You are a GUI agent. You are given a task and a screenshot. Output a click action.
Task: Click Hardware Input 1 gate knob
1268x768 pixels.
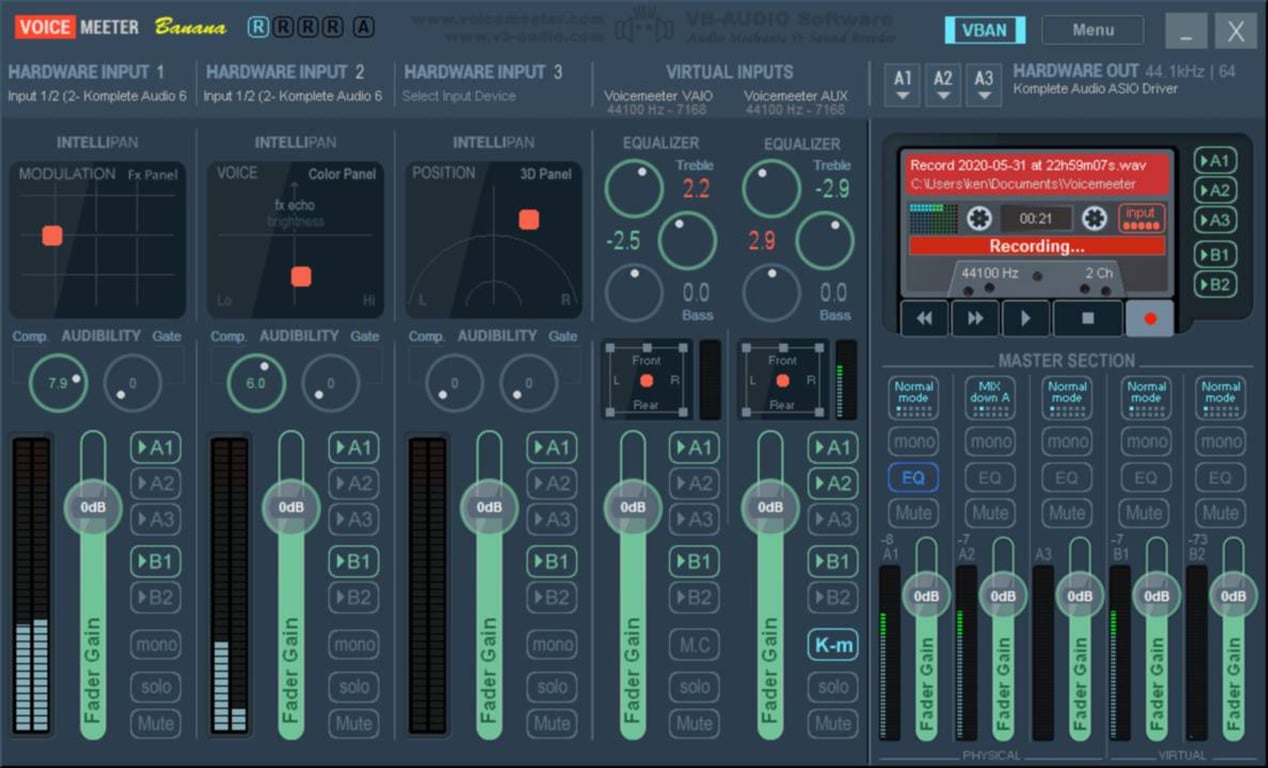click(132, 383)
